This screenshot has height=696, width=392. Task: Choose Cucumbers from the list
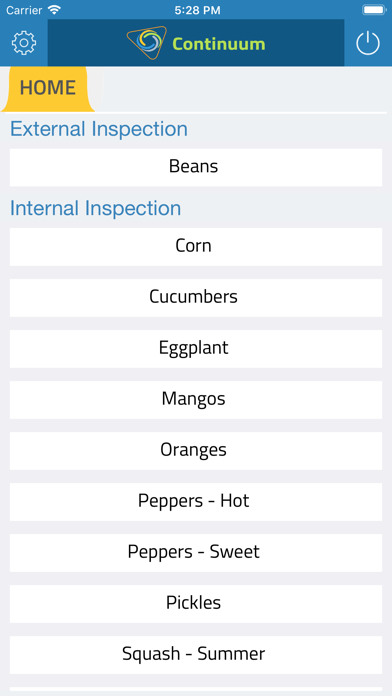196,298
